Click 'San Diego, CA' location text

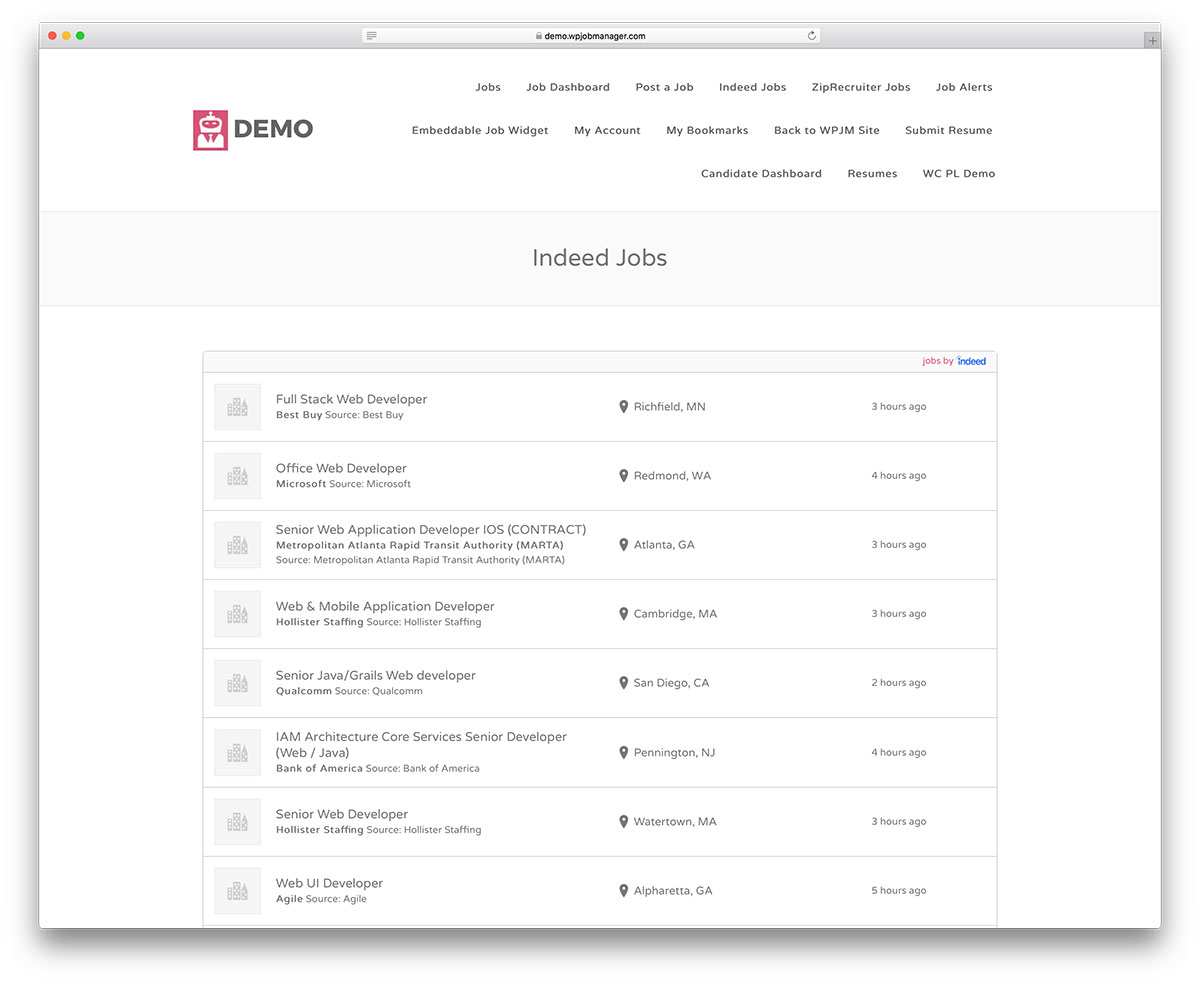[671, 683]
